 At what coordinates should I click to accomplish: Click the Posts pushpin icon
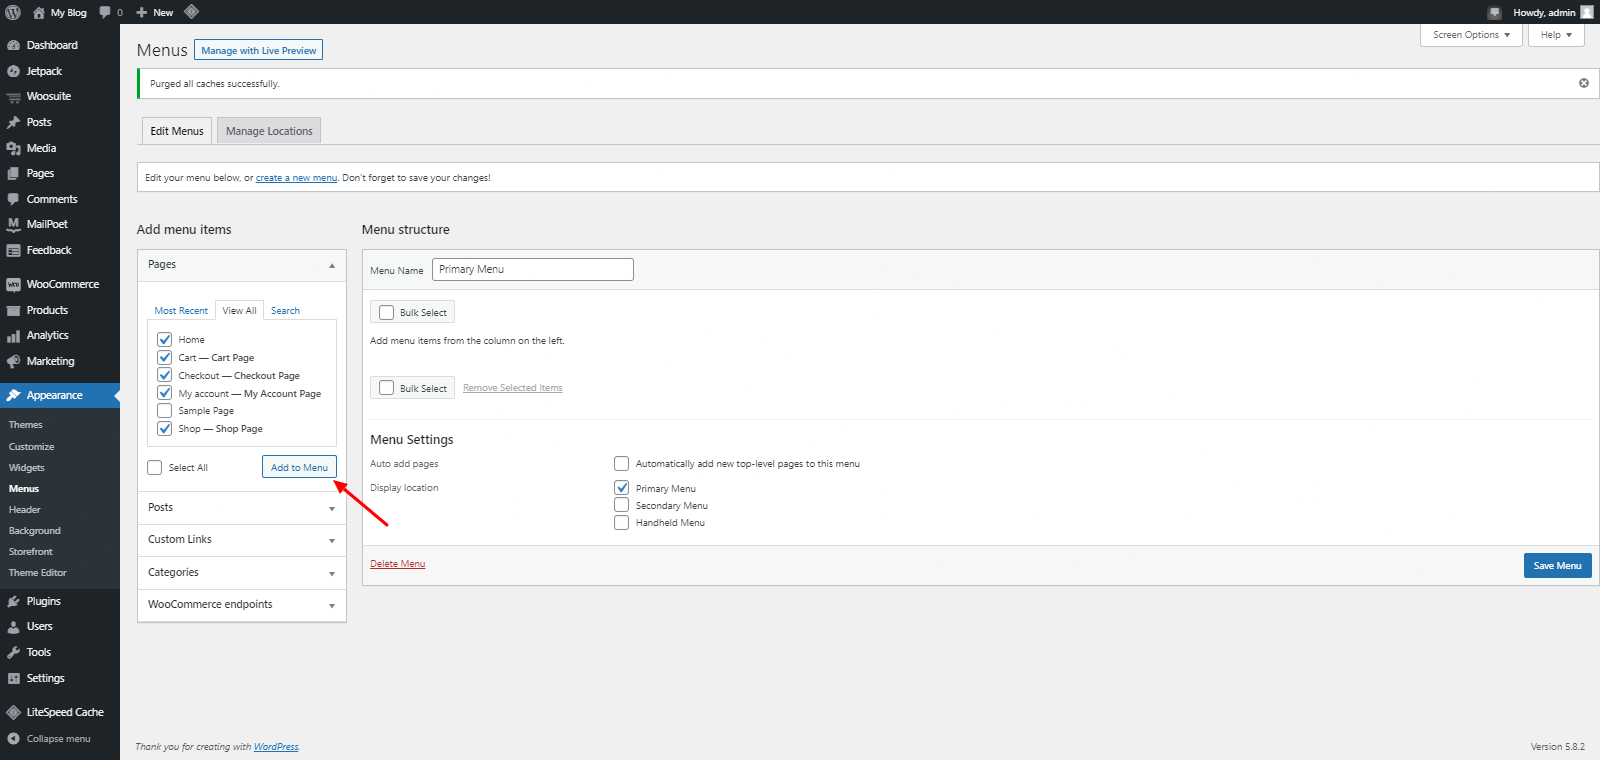pyautogui.click(x=13, y=122)
